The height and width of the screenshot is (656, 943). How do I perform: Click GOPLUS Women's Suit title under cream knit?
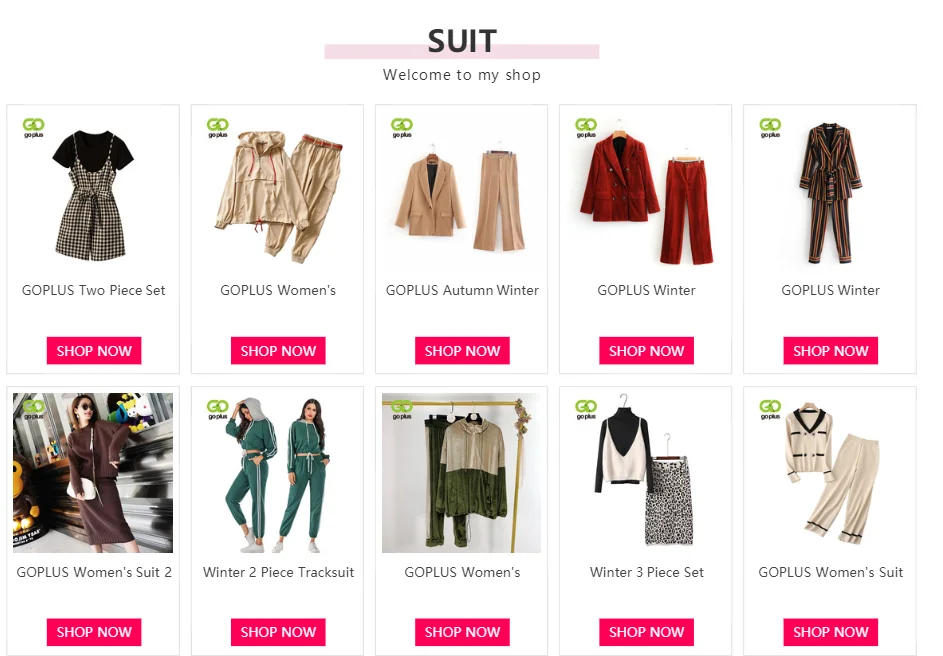coord(831,572)
